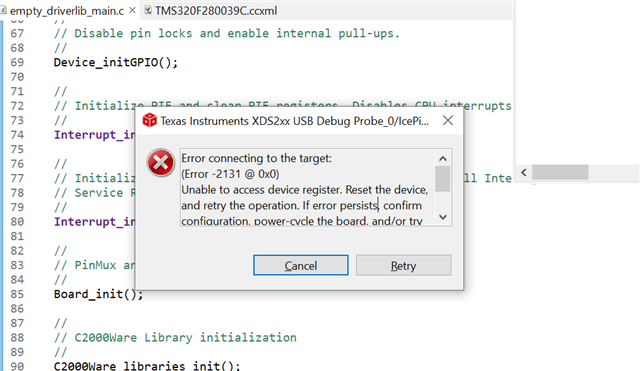Click Retry to reconnect to target

[x=404, y=265]
